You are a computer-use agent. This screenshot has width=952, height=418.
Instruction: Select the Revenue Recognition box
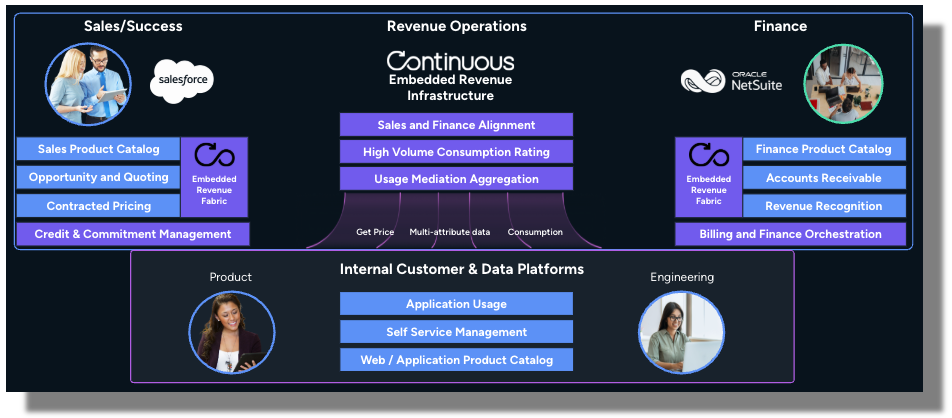pos(824,206)
